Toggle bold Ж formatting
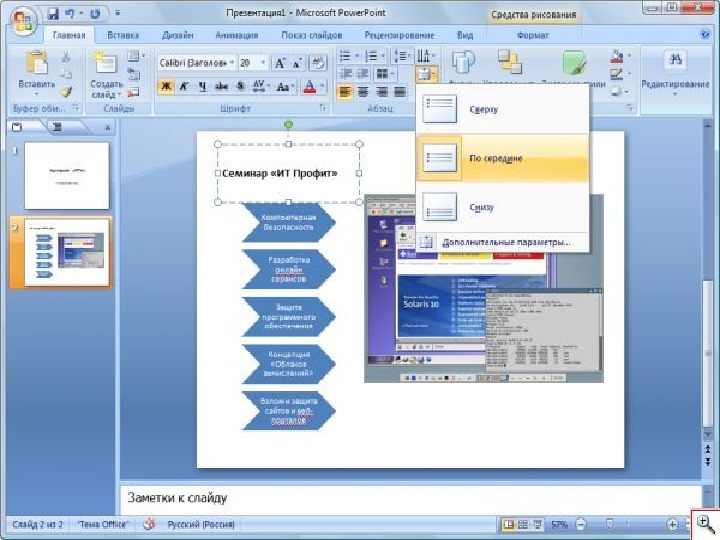This screenshot has width=720, height=540. pos(166,86)
